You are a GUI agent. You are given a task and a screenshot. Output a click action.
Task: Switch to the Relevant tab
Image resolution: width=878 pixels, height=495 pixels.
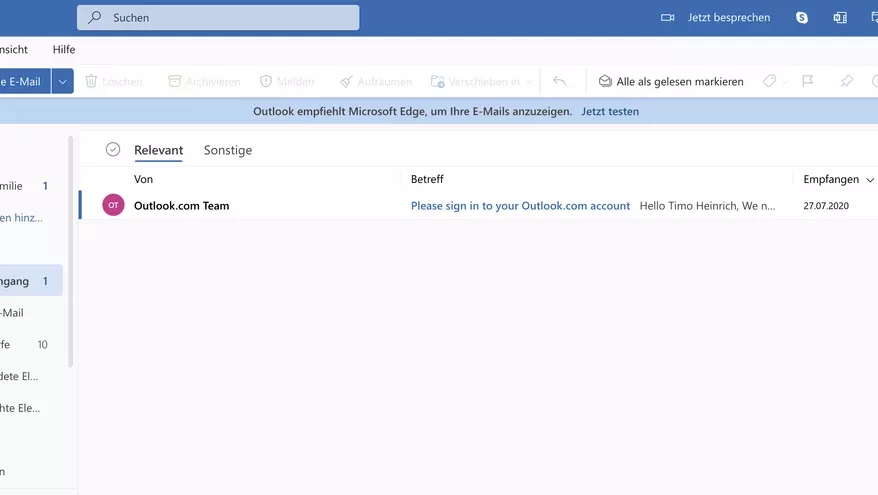pyautogui.click(x=158, y=150)
